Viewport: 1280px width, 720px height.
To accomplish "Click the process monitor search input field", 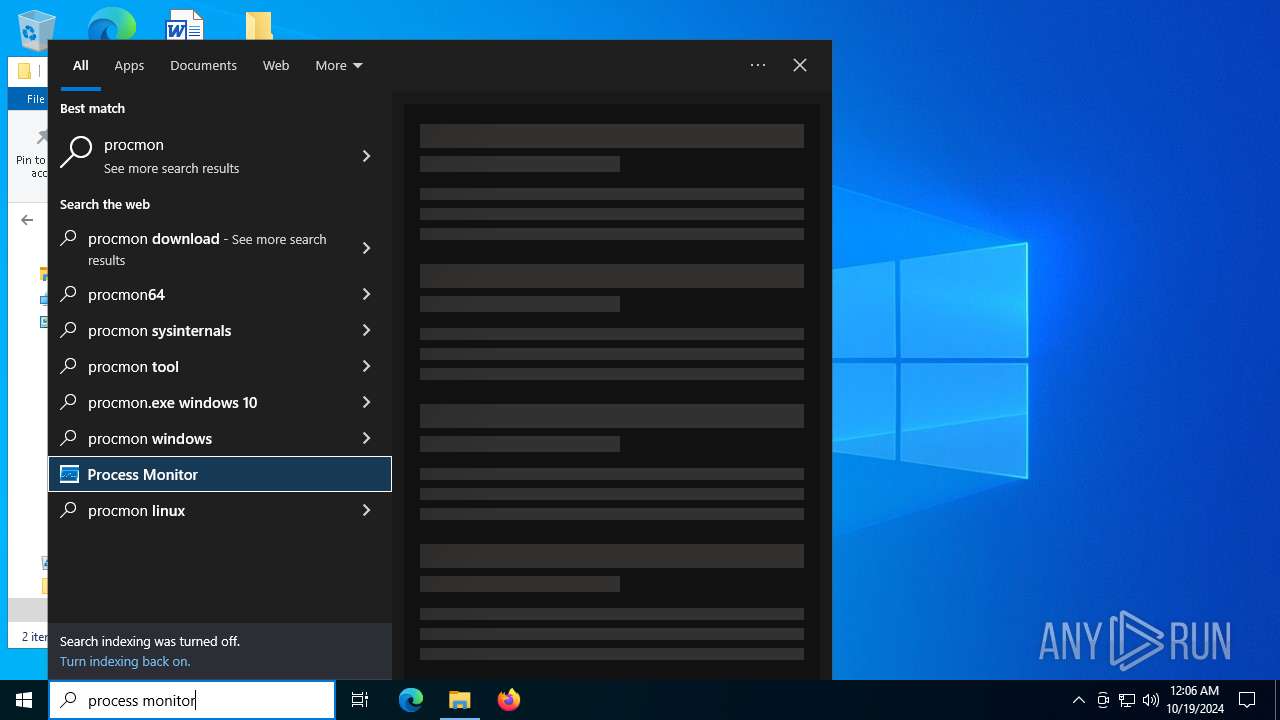I will [x=192, y=700].
